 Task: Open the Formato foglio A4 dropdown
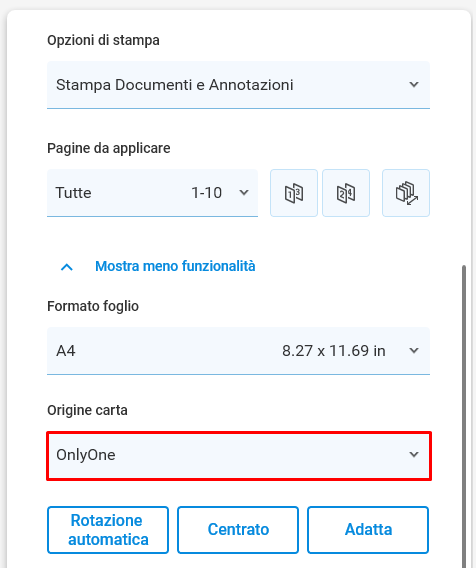tap(238, 351)
